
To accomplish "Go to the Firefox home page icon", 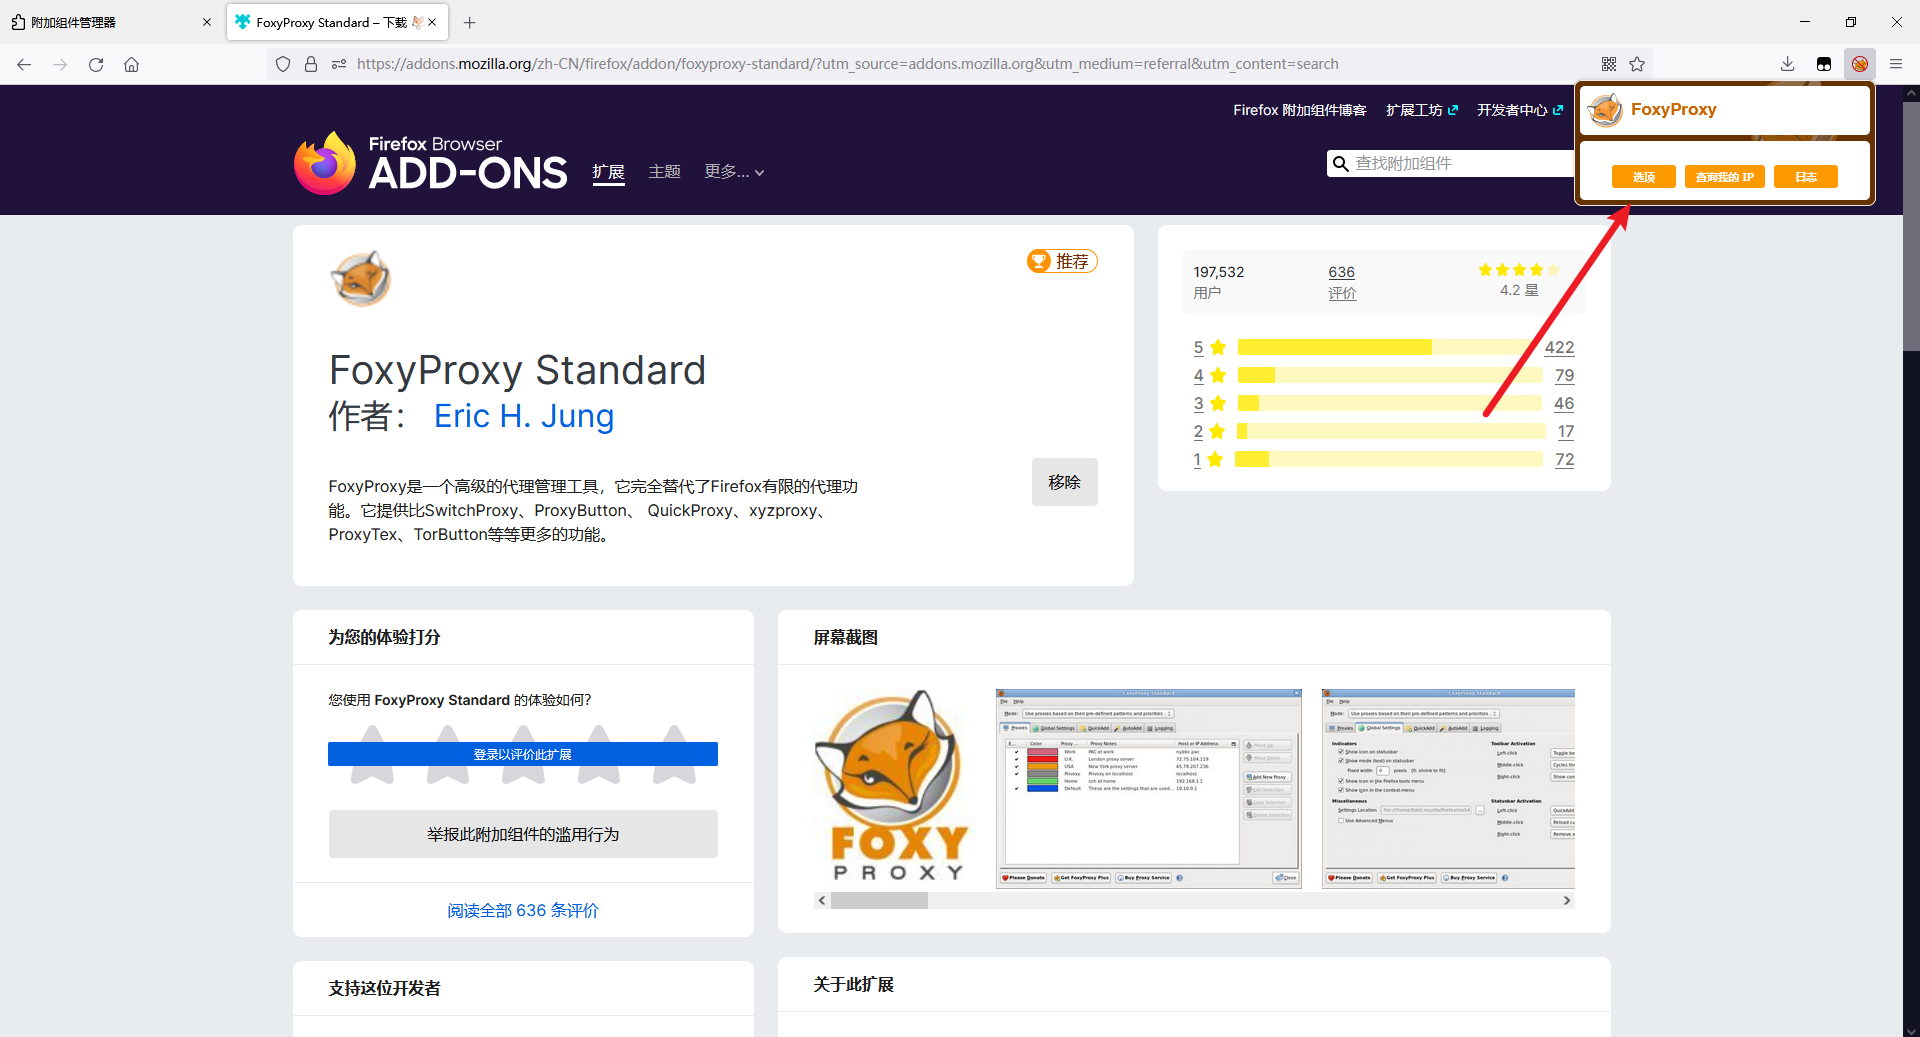I will [131, 64].
